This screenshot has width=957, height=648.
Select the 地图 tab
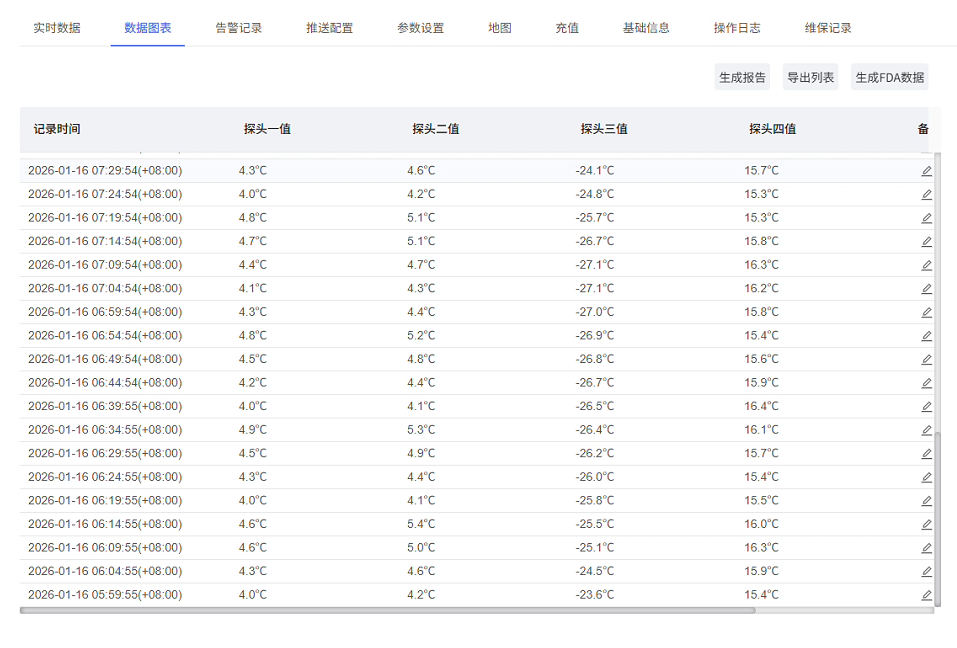point(500,28)
